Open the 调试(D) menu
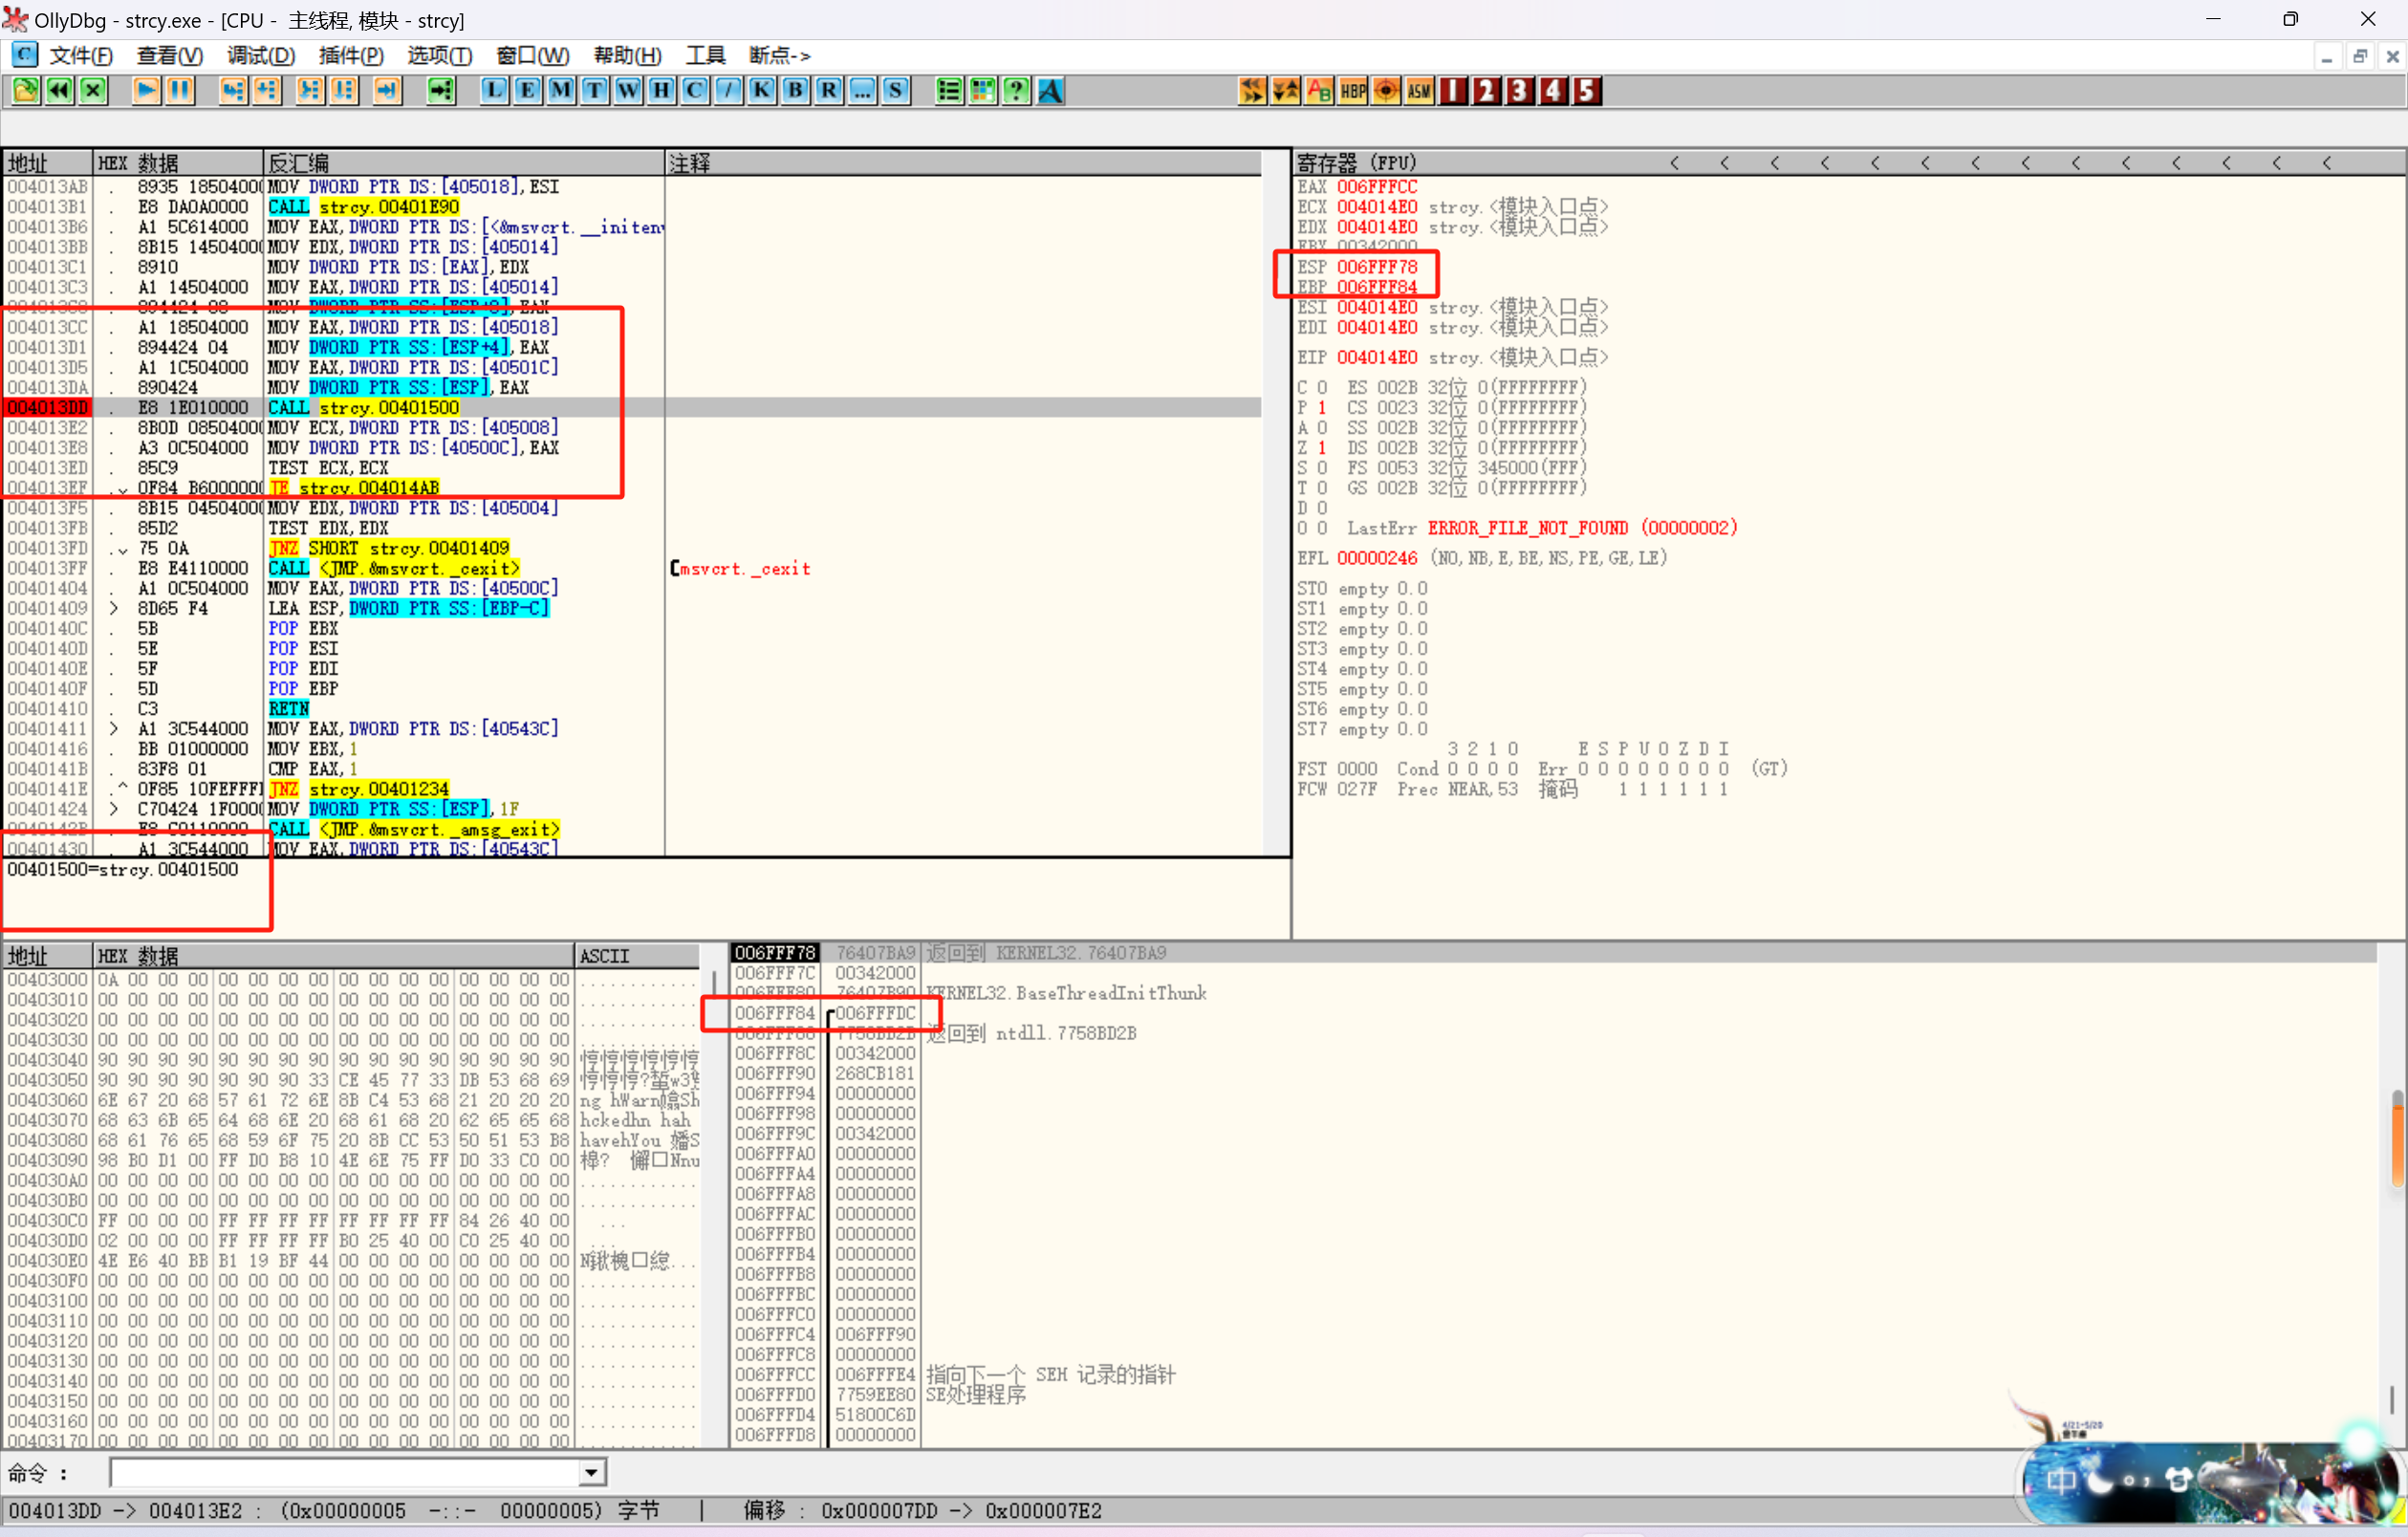This screenshot has width=2408, height=1537. click(x=261, y=56)
